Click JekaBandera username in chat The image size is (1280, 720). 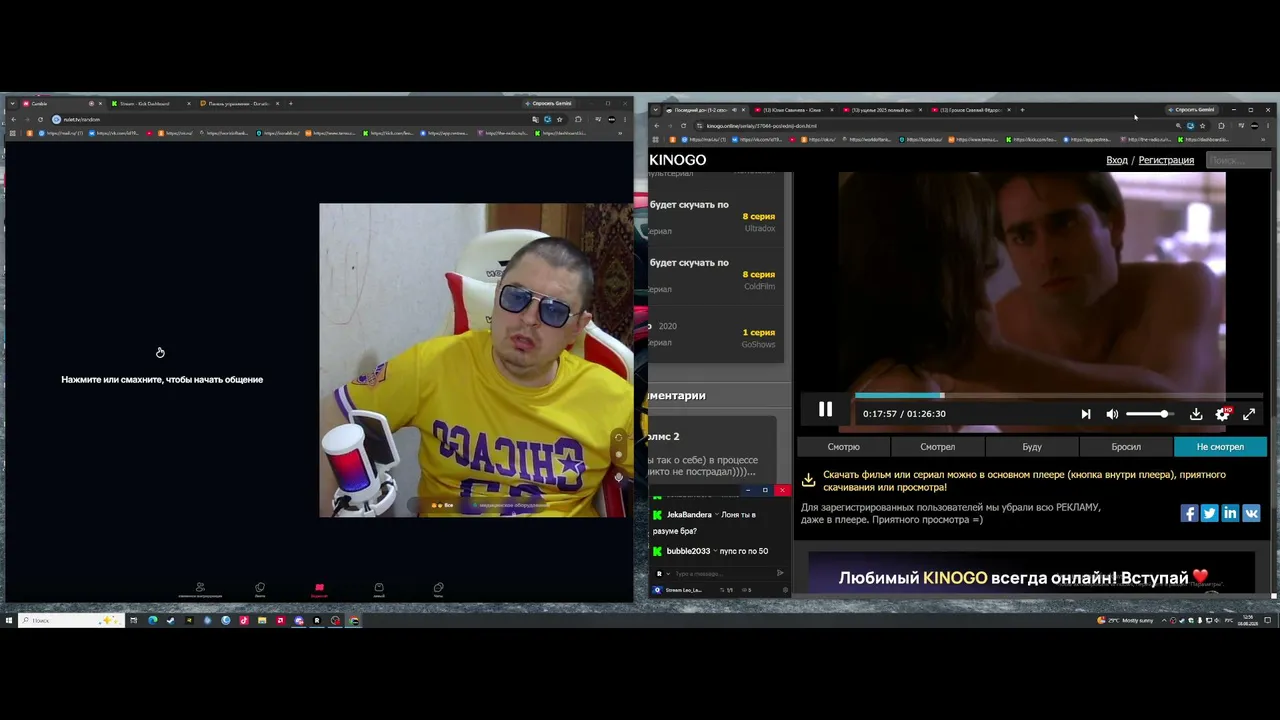click(x=689, y=515)
